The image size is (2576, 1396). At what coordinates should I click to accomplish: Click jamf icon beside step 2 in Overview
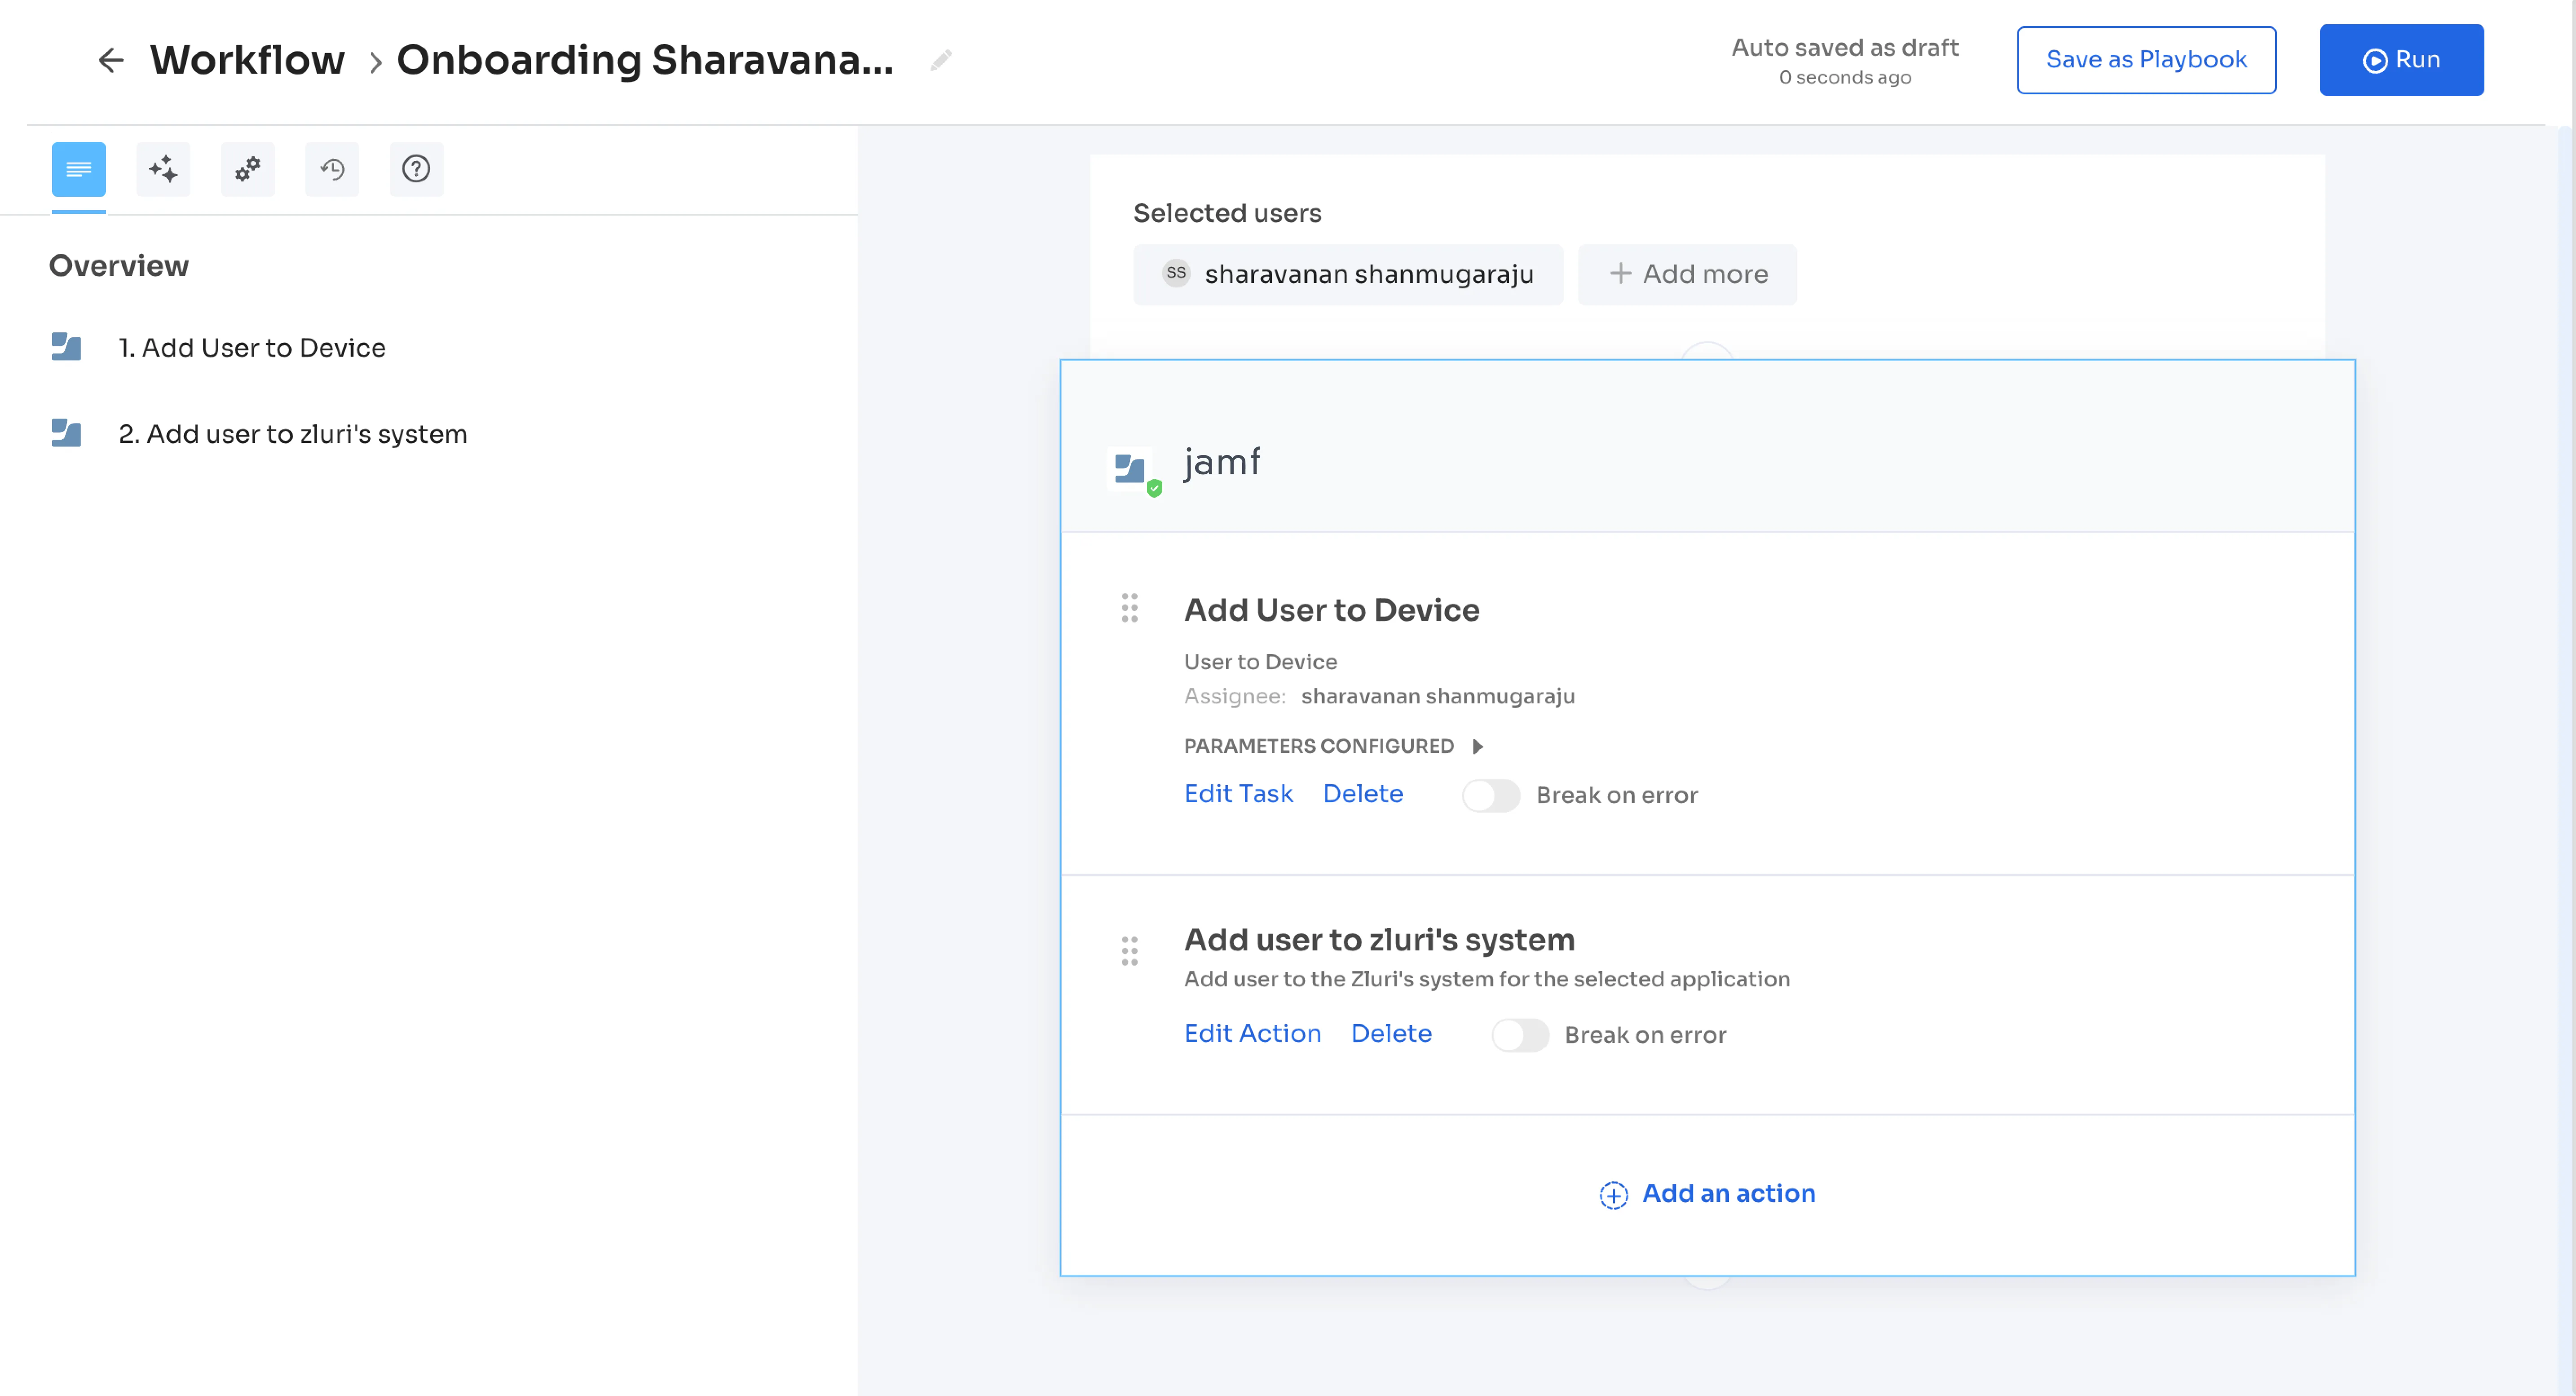[x=66, y=433]
